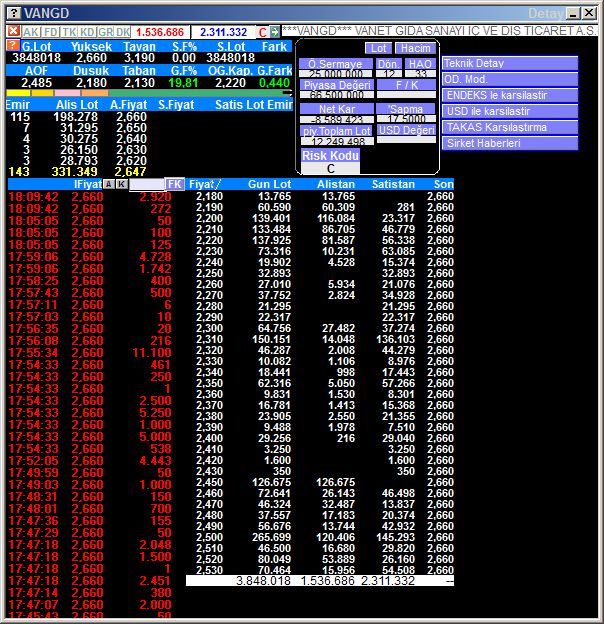Viewport: 604px width, 624px height.
Task: Switch to the Hacim tab
Action: click(x=415, y=48)
